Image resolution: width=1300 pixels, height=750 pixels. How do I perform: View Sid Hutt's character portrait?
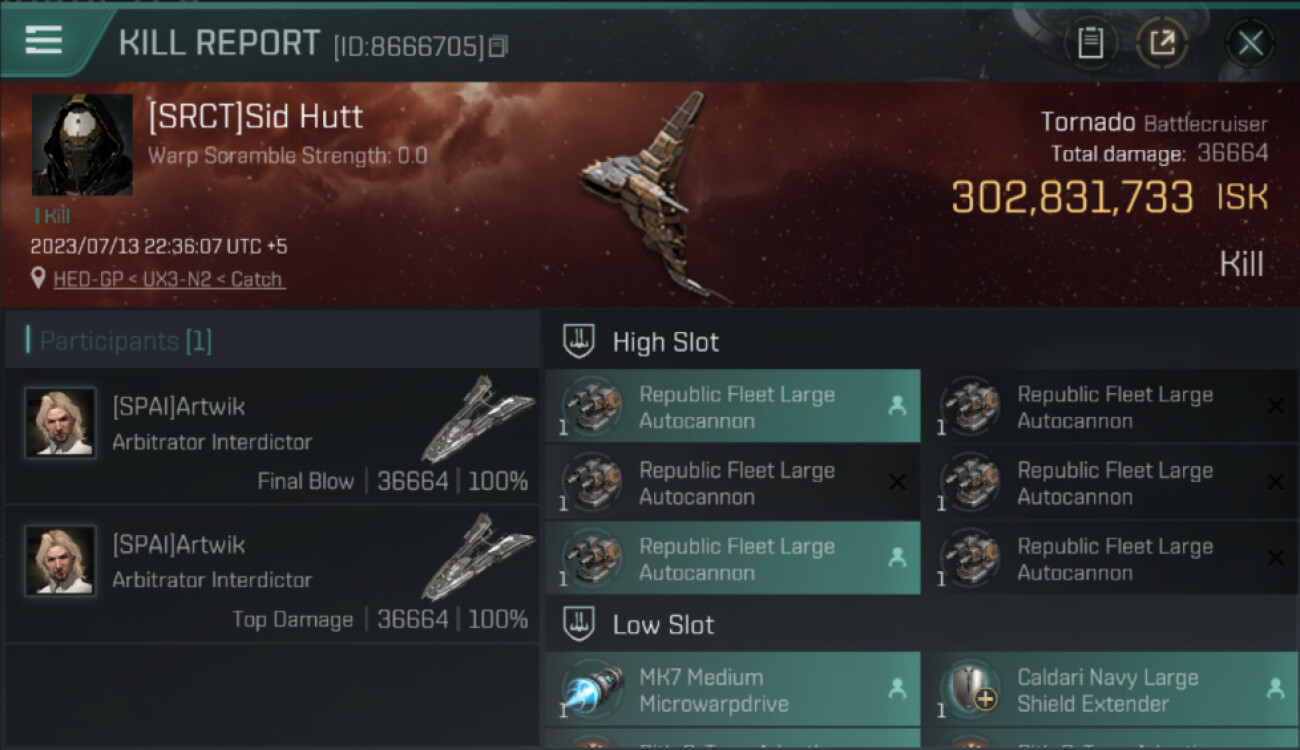coord(82,145)
